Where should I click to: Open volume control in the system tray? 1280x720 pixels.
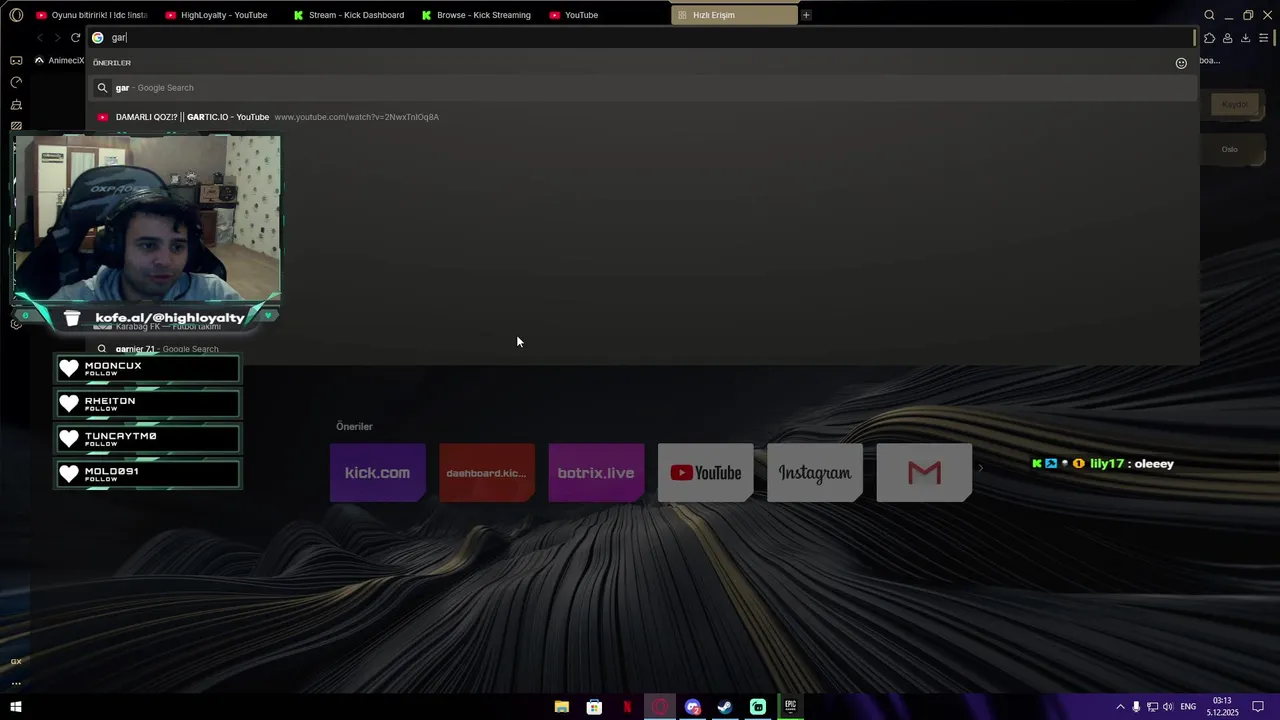[x=1168, y=707]
